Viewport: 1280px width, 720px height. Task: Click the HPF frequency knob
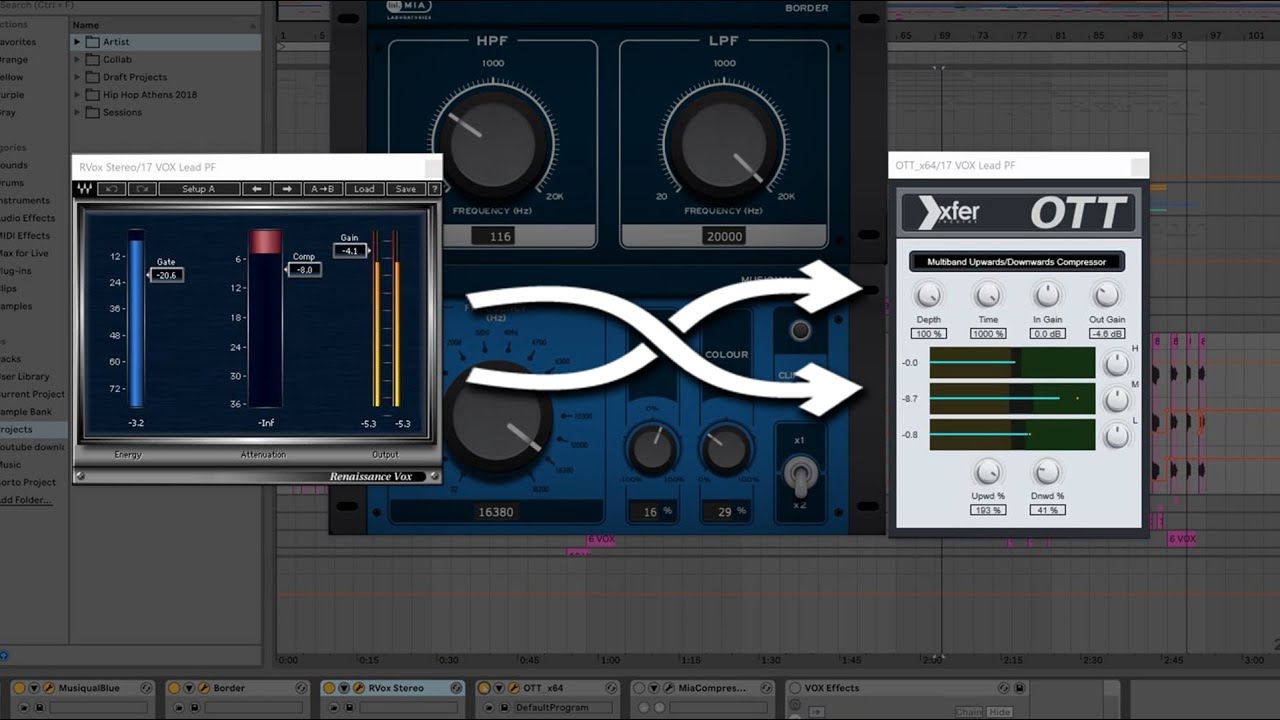[492, 145]
